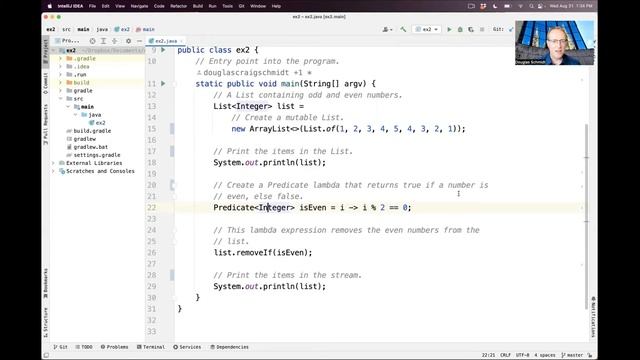Click the master git branch widget

pos(573,355)
